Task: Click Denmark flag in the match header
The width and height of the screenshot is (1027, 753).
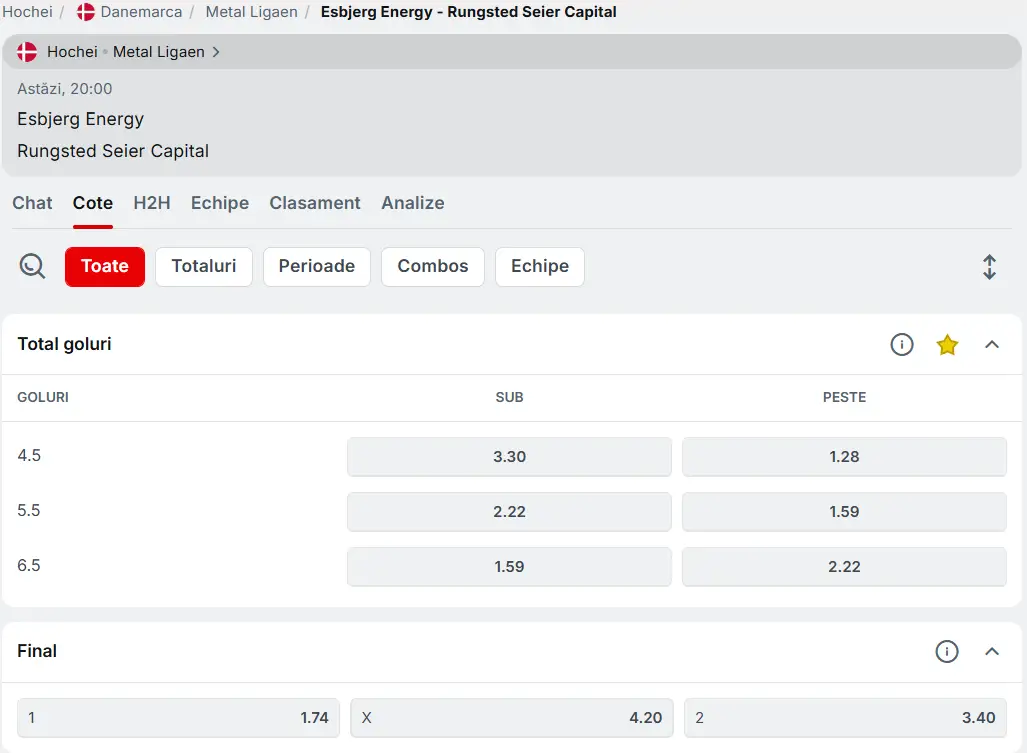Action: [27, 52]
